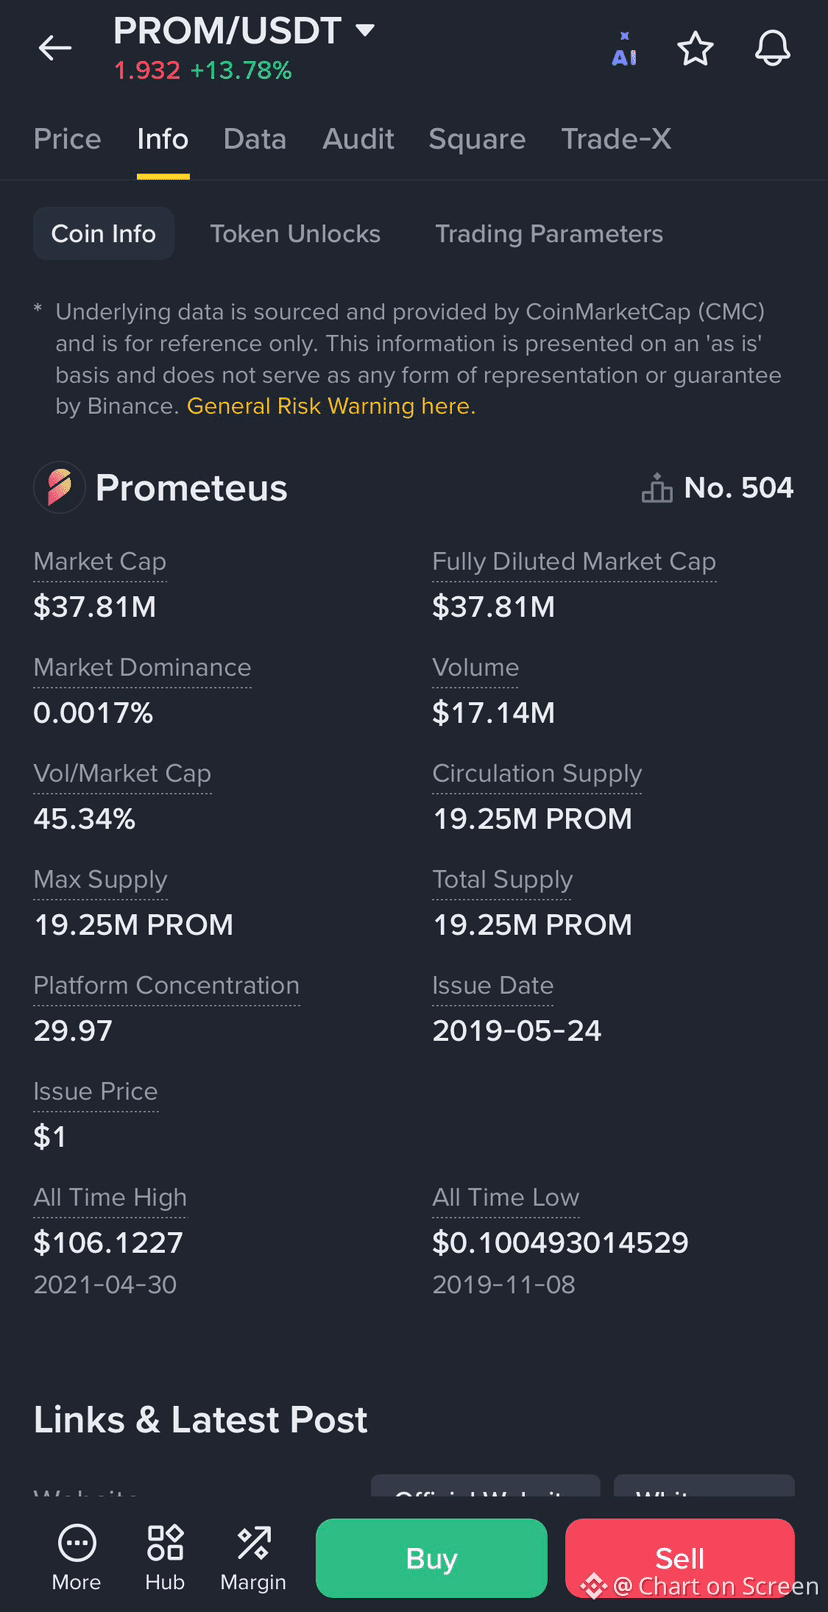Image resolution: width=828 pixels, height=1612 pixels.
Task: Open price alerts bell icon
Action: coord(772,48)
